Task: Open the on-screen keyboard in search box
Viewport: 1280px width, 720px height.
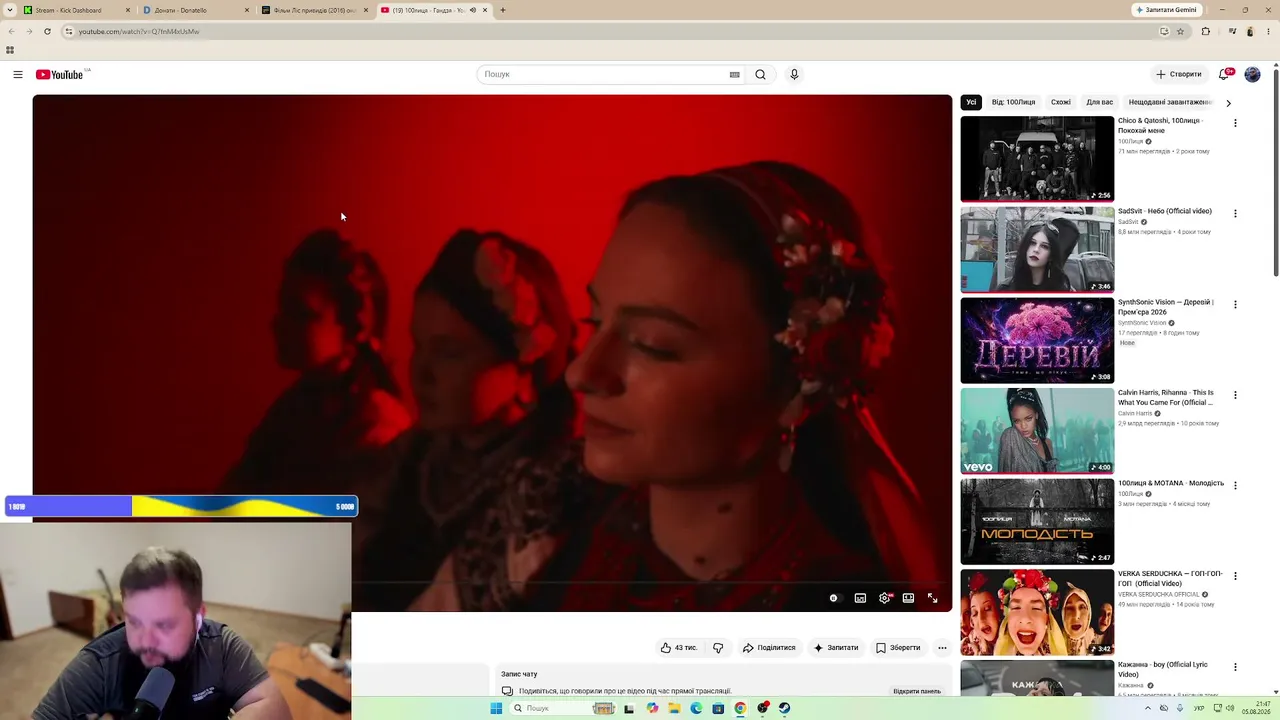Action: (734, 74)
